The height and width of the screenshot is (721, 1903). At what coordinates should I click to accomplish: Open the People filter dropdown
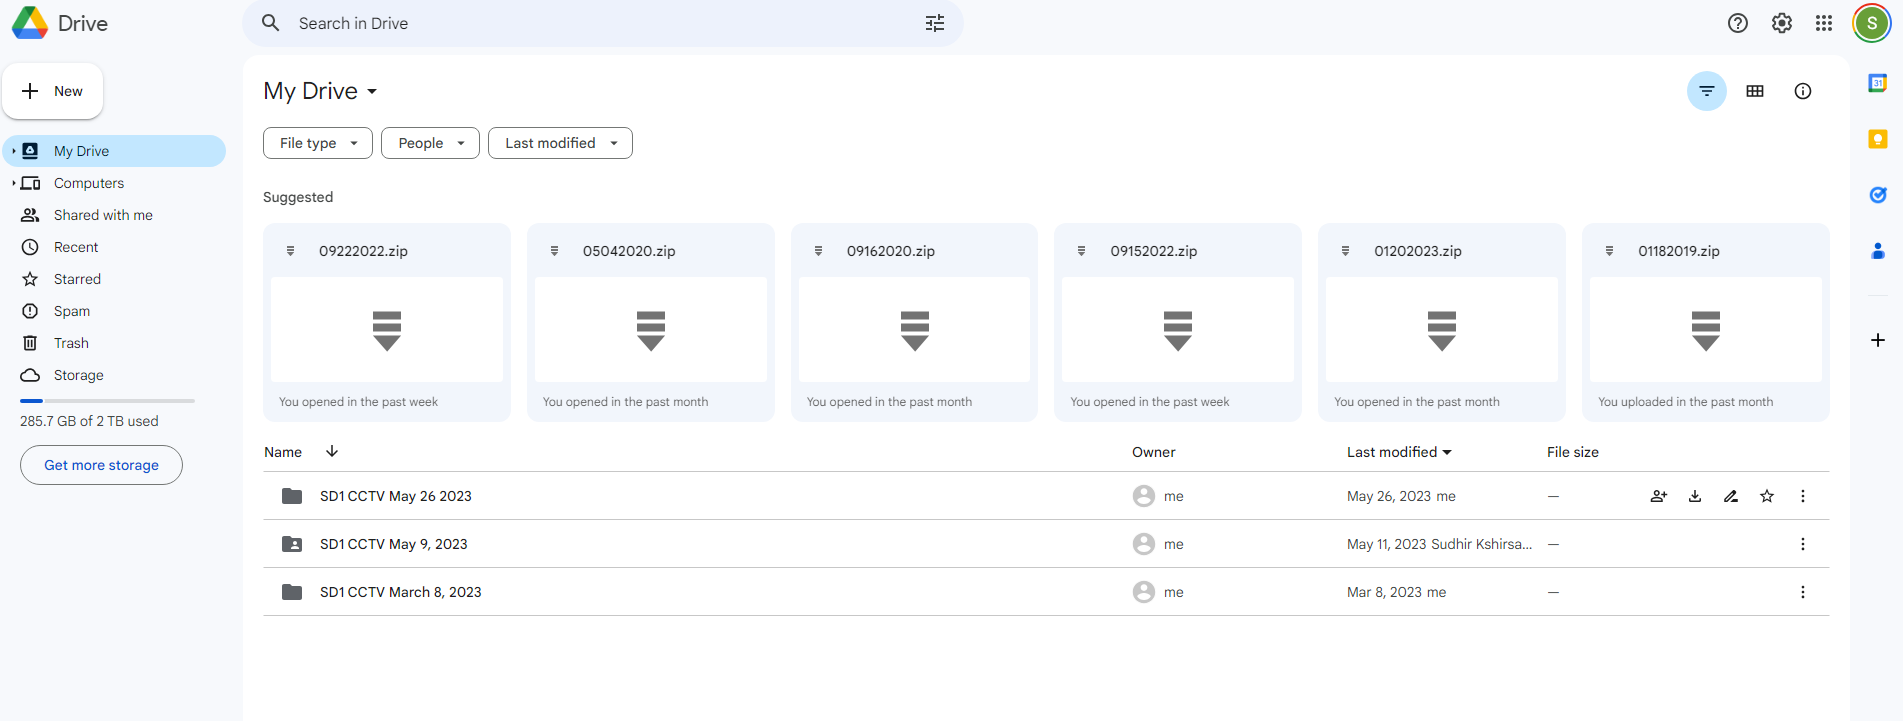click(x=430, y=143)
